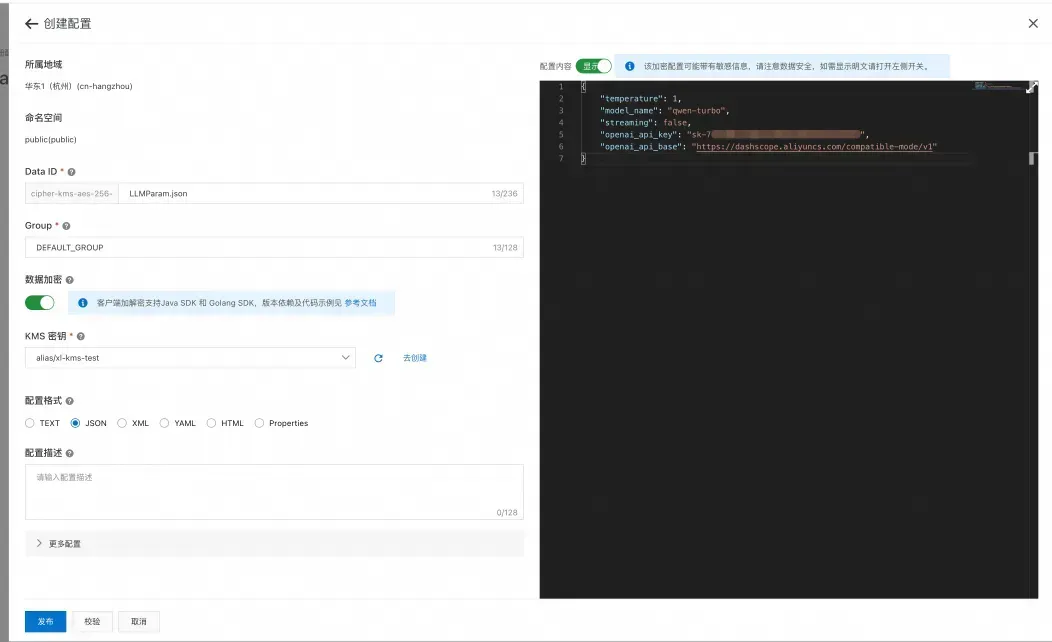1052x642 pixels.
Task: Click the 校验 validate button
Action: 93,621
